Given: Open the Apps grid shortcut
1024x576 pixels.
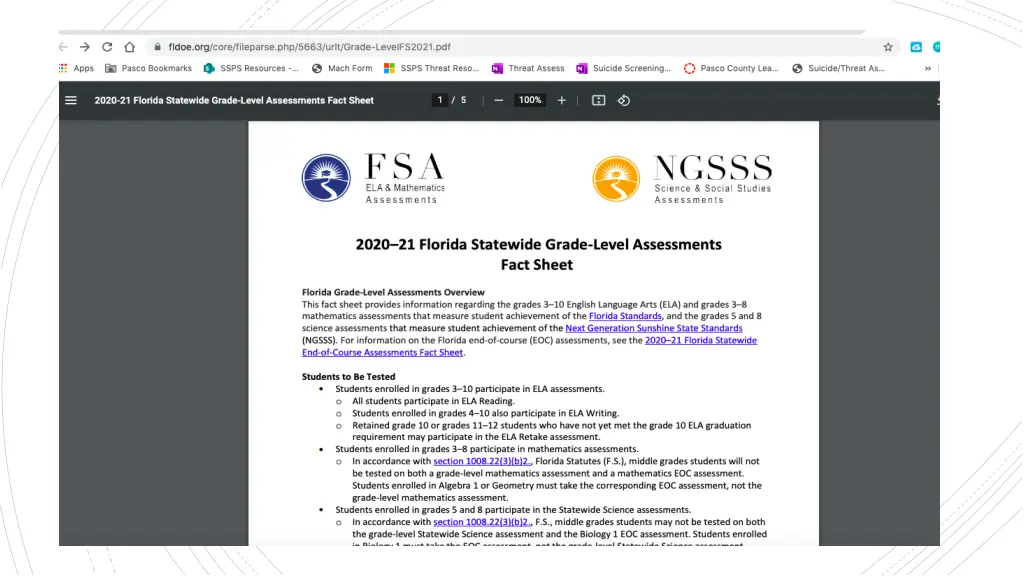Looking at the screenshot, I should point(76,68).
